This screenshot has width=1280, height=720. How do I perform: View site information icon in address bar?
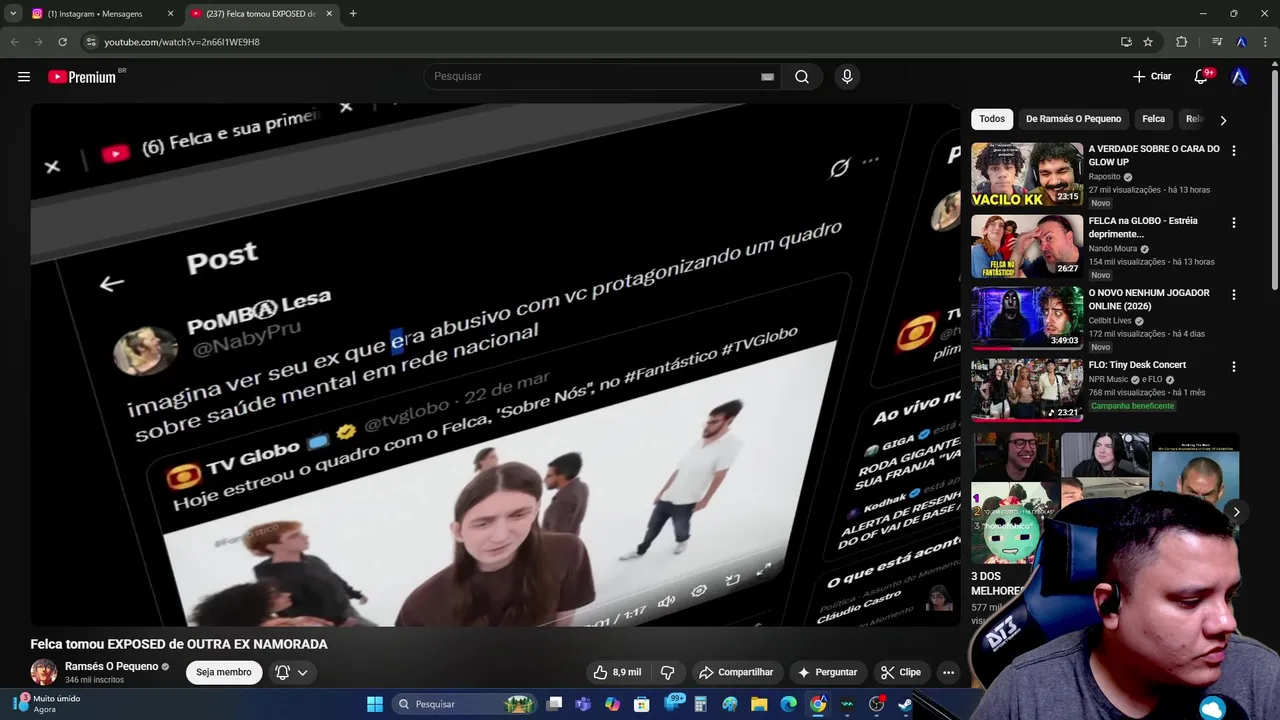91,42
